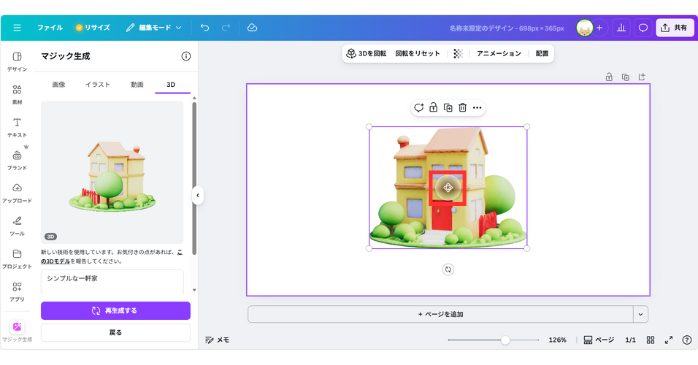
Task: Open the プロジェクト sidebar panel
Action: (17, 259)
